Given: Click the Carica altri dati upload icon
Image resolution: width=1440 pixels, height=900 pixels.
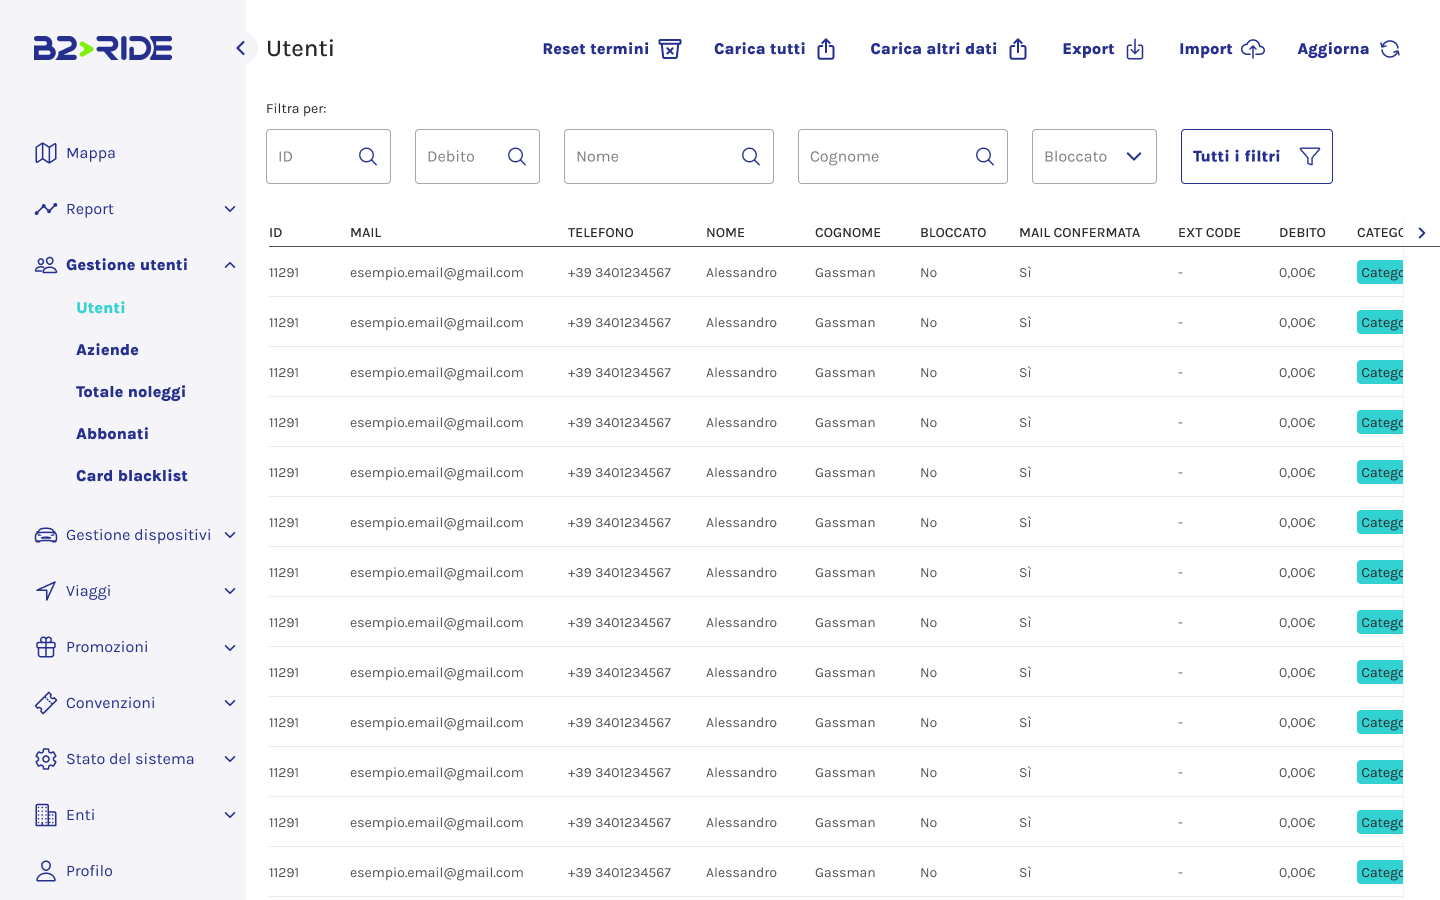Looking at the screenshot, I should click(1018, 49).
